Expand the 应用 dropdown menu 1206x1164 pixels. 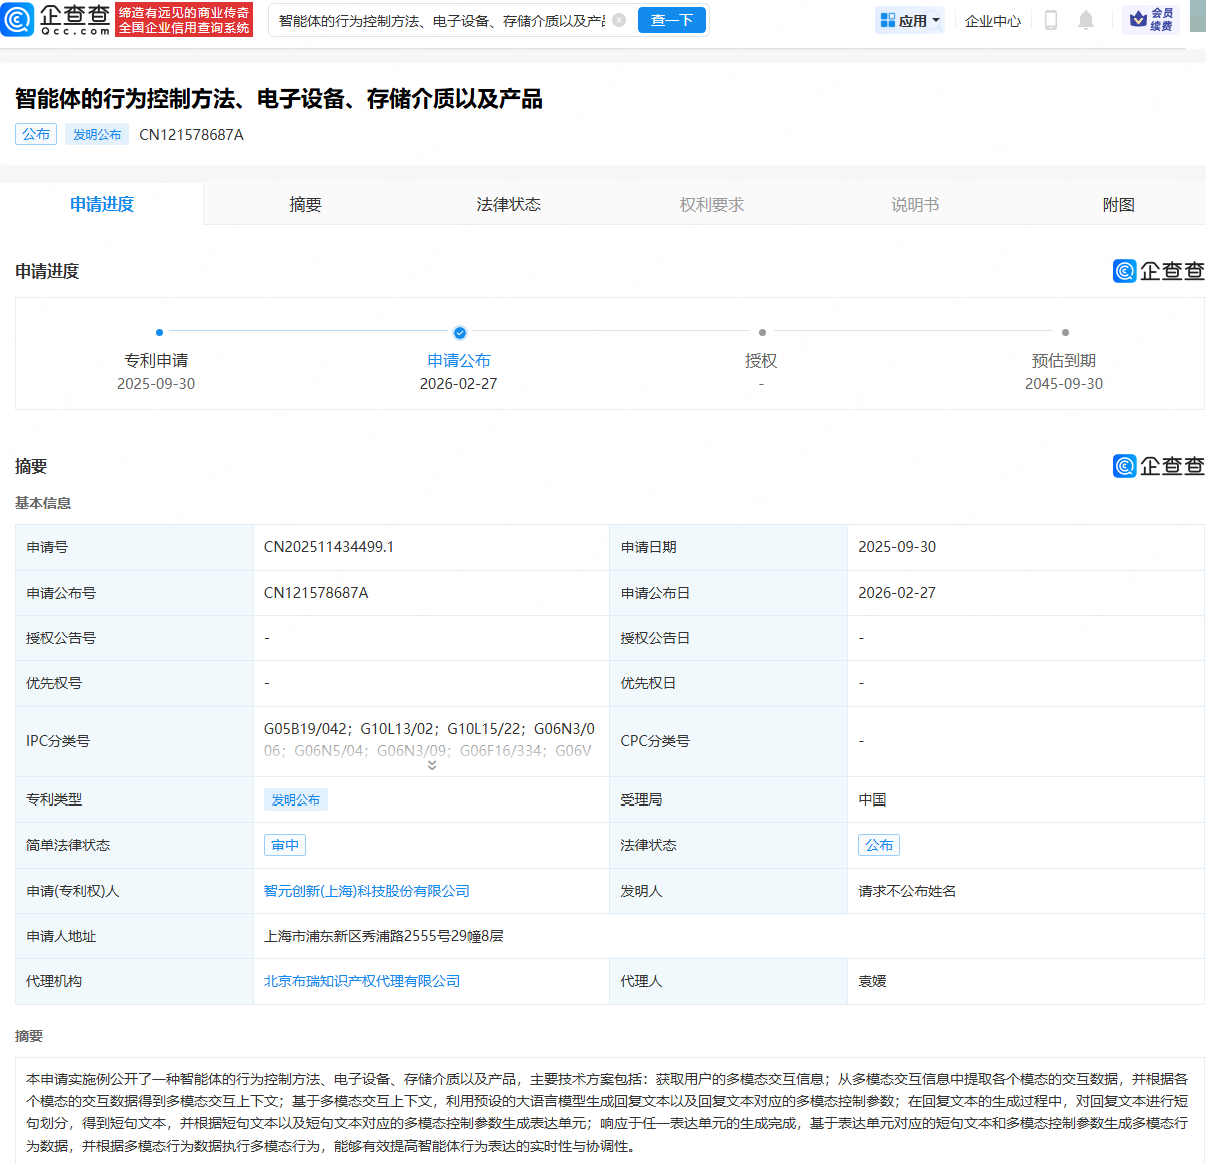pyautogui.click(x=936, y=20)
